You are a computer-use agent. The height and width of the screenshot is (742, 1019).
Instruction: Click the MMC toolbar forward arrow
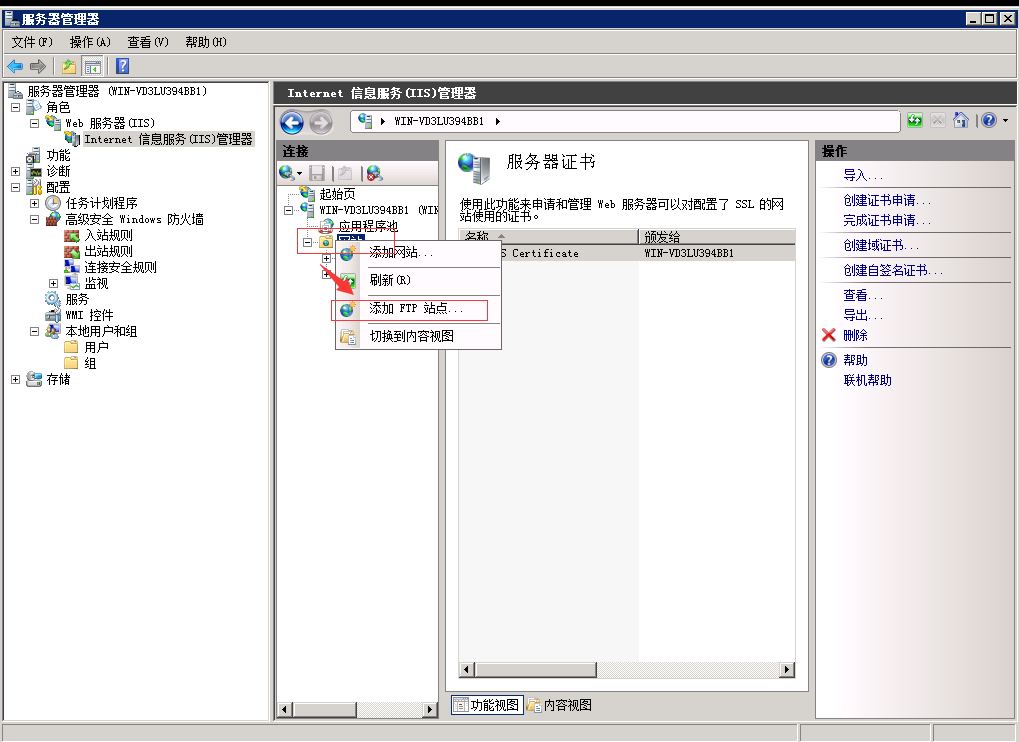click(38, 66)
